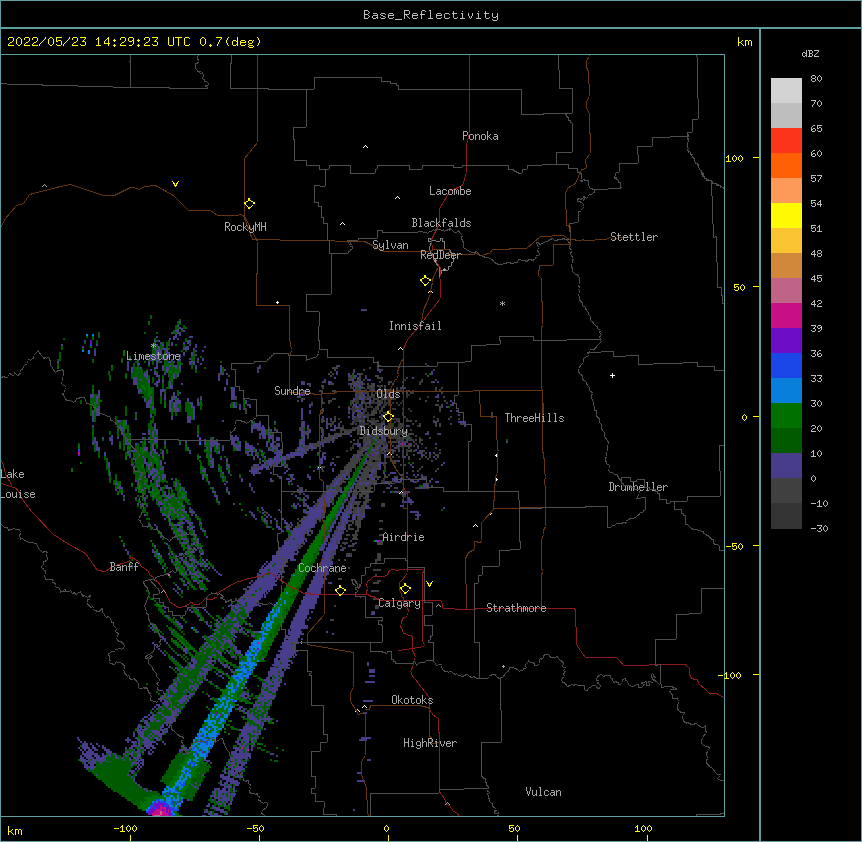Screen dimensions: 862x842
Task: Click the white caret marker below Ponoka
Action: [365, 147]
